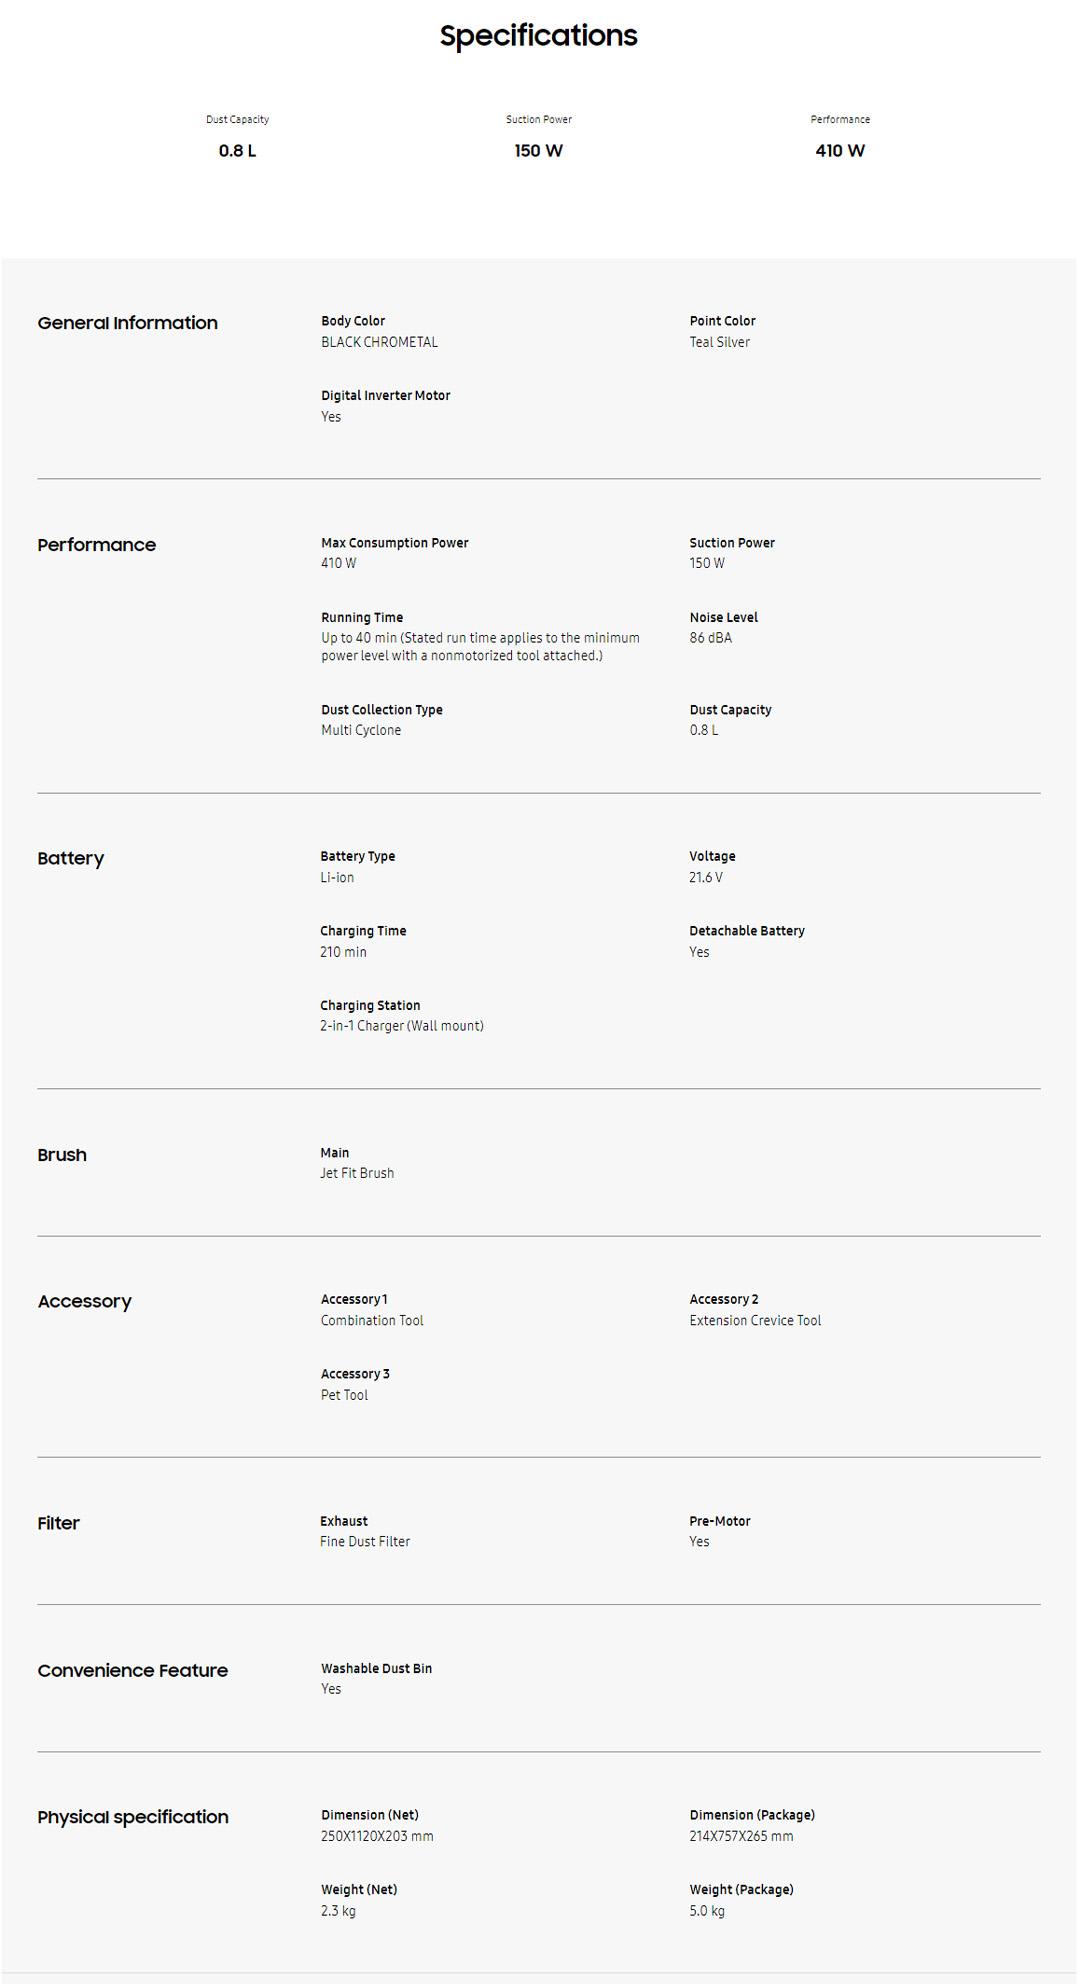The image size is (1080, 1984).
Task: Click the Fine Dust Filter exhaust value
Action: (x=365, y=1542)
